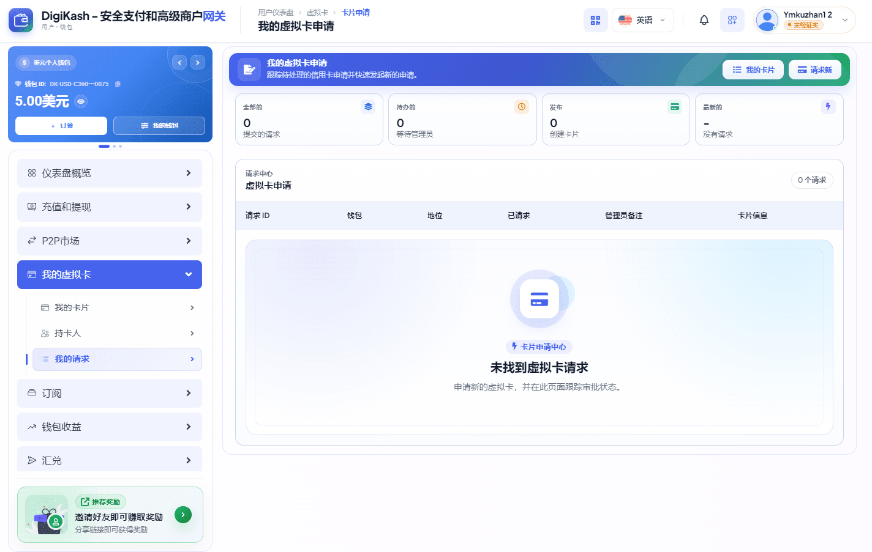Click 用户仪表盘 breadcrumb link
Viewport: 872px width, 552px height.
click(275, 12)
